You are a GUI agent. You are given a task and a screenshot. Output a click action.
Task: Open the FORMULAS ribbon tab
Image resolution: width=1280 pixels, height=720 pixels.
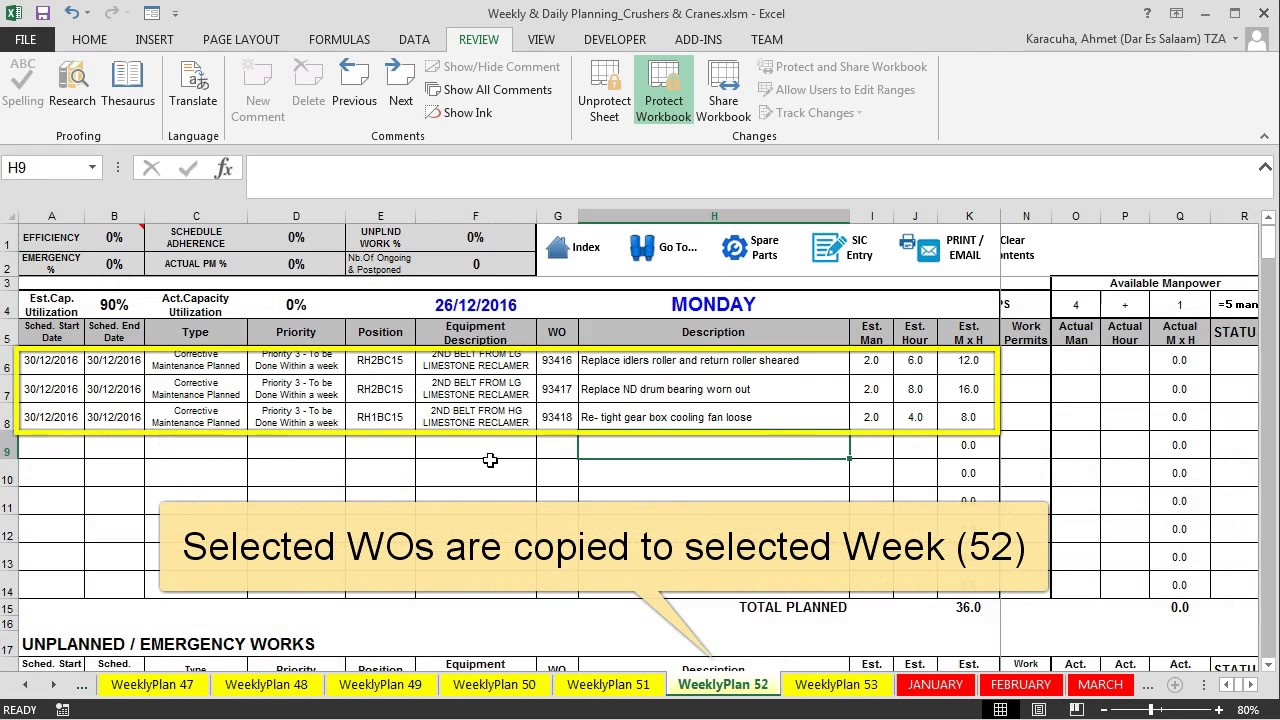click(x=339, y=39)
